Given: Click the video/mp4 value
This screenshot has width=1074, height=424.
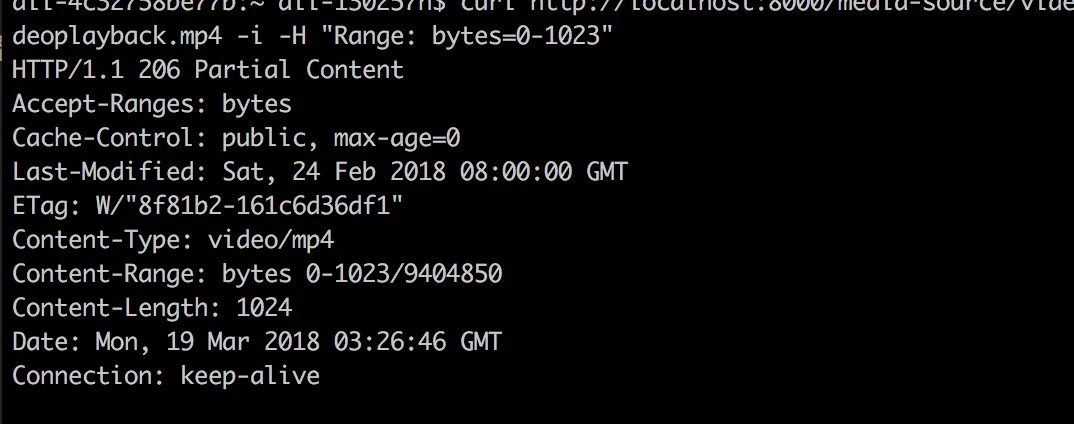Looking at the screenshot, I should (271, 240).
